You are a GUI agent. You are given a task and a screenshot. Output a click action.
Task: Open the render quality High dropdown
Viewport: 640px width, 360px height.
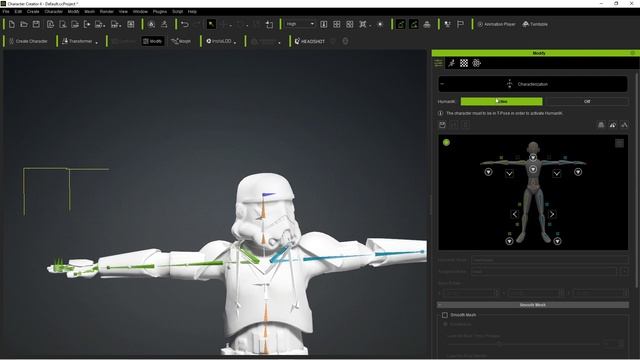300,24
